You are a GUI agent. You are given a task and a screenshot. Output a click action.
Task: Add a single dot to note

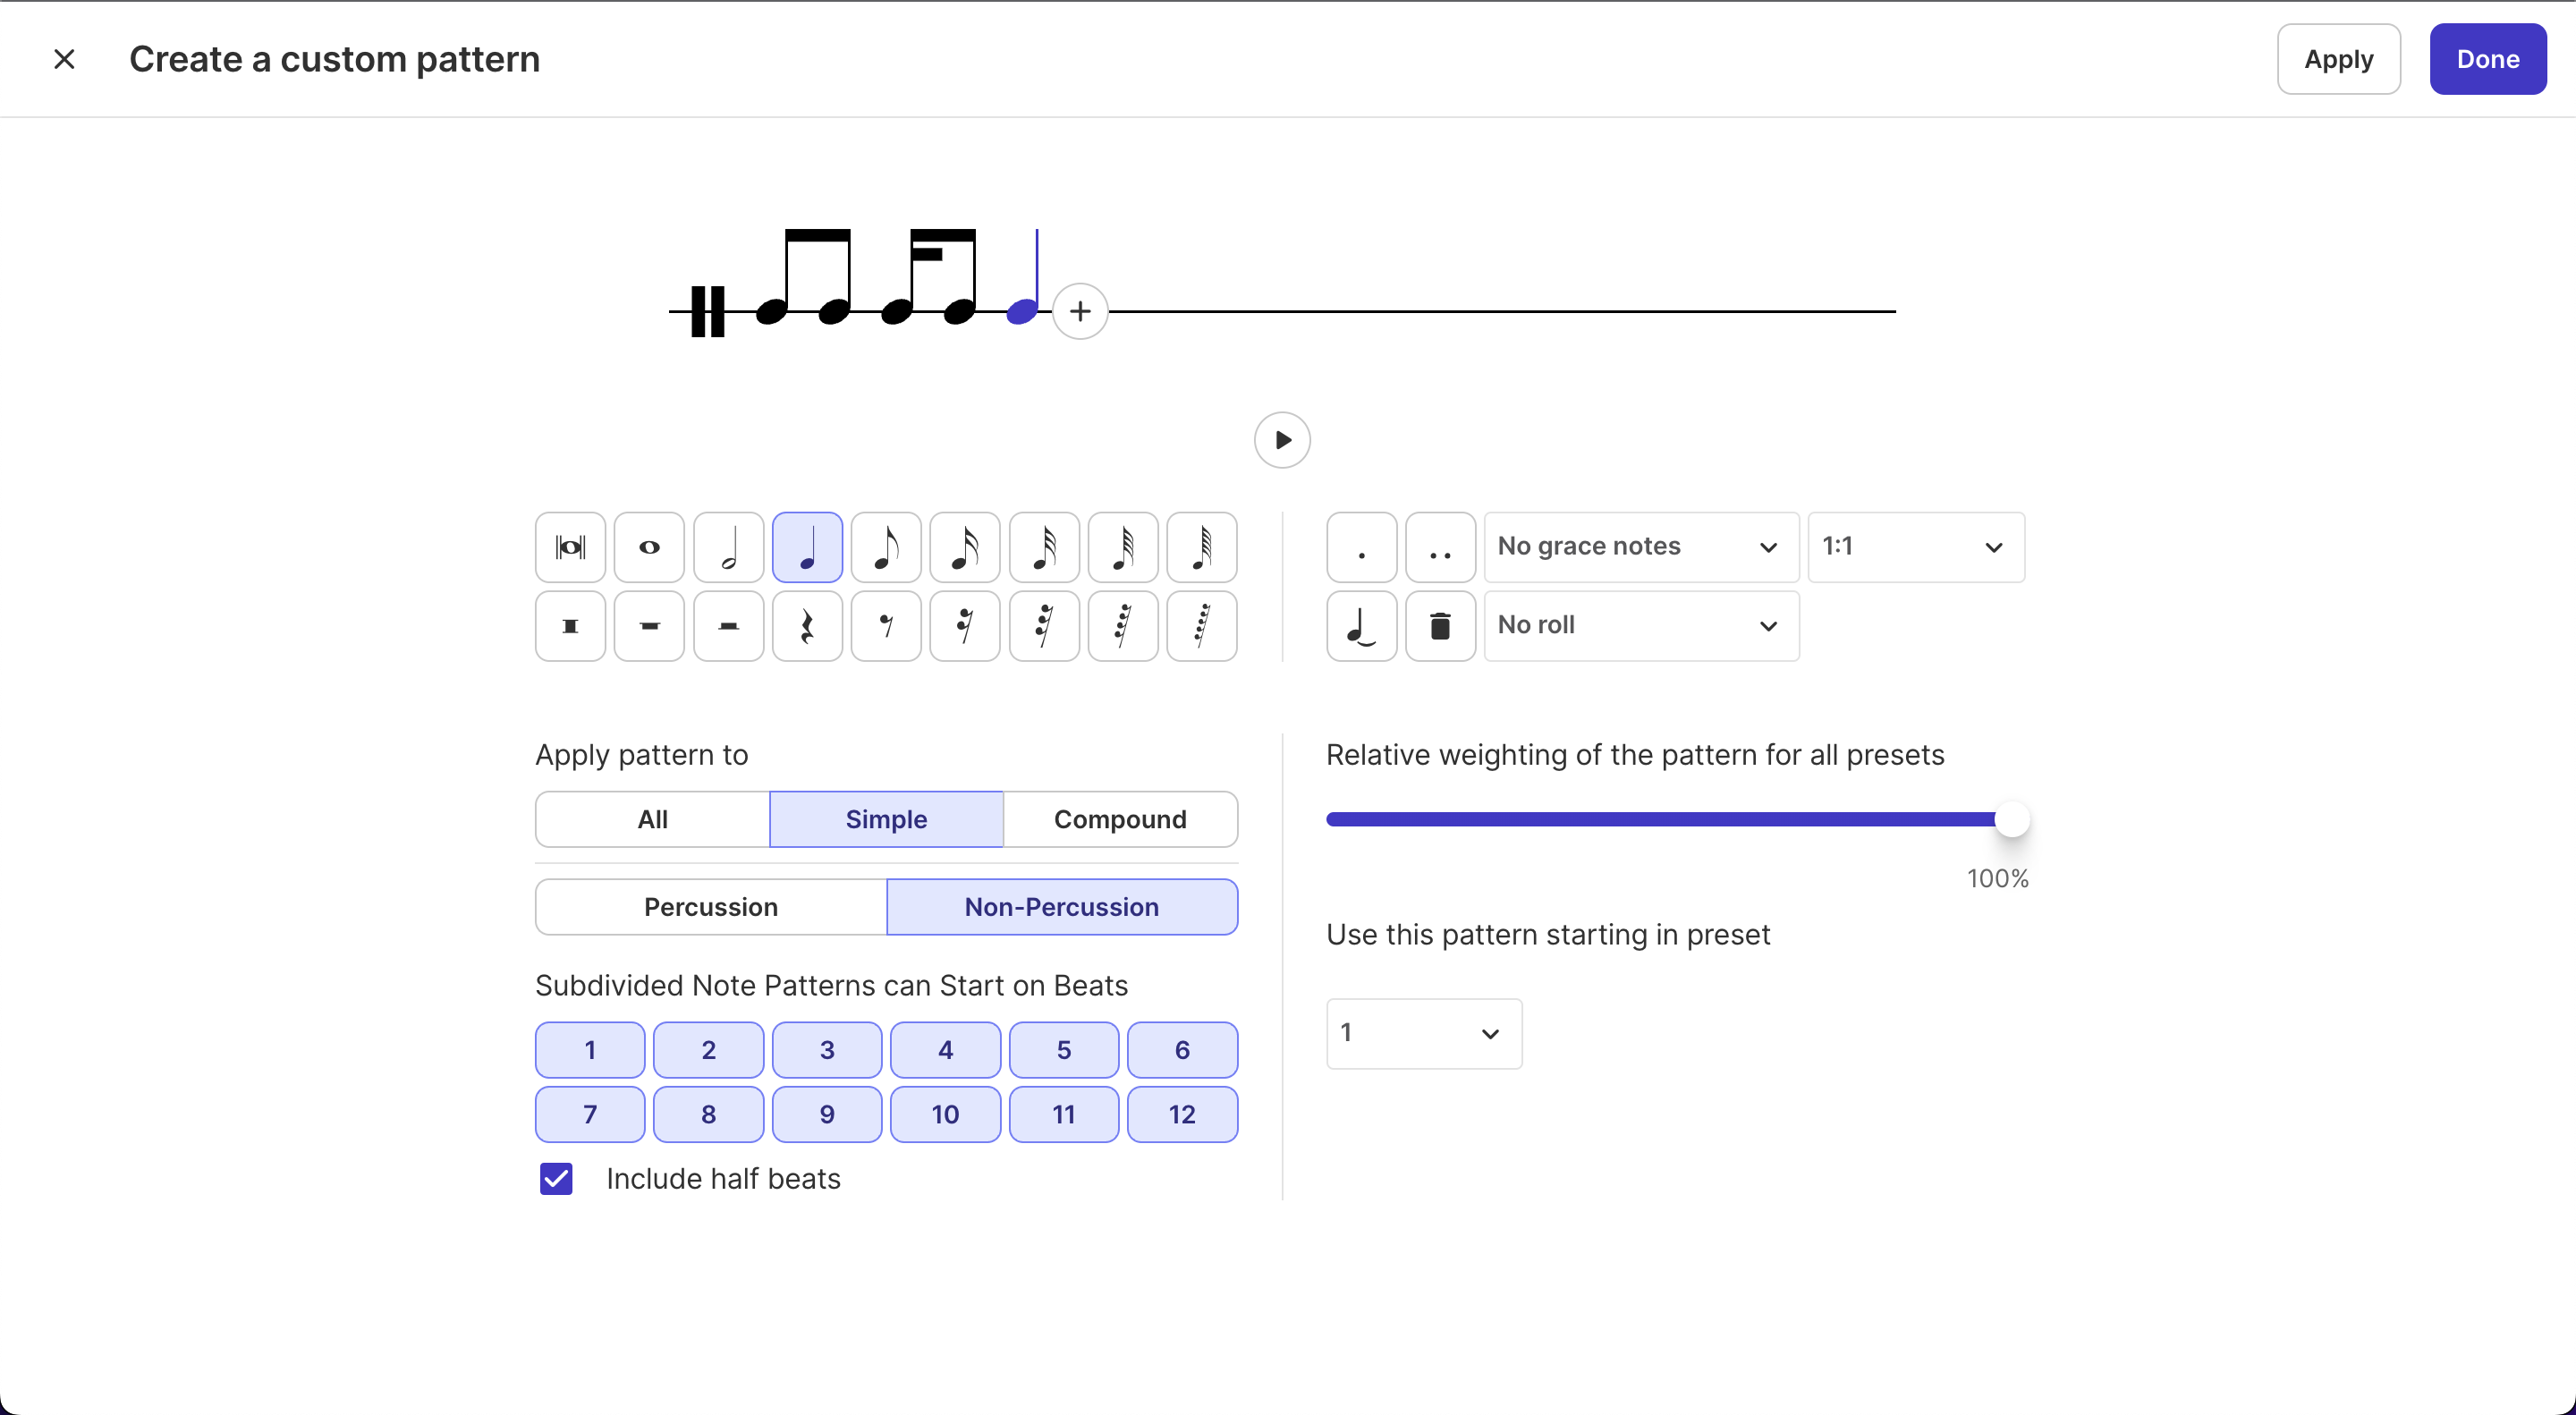pyautogui.click(x=1361, y=547)
